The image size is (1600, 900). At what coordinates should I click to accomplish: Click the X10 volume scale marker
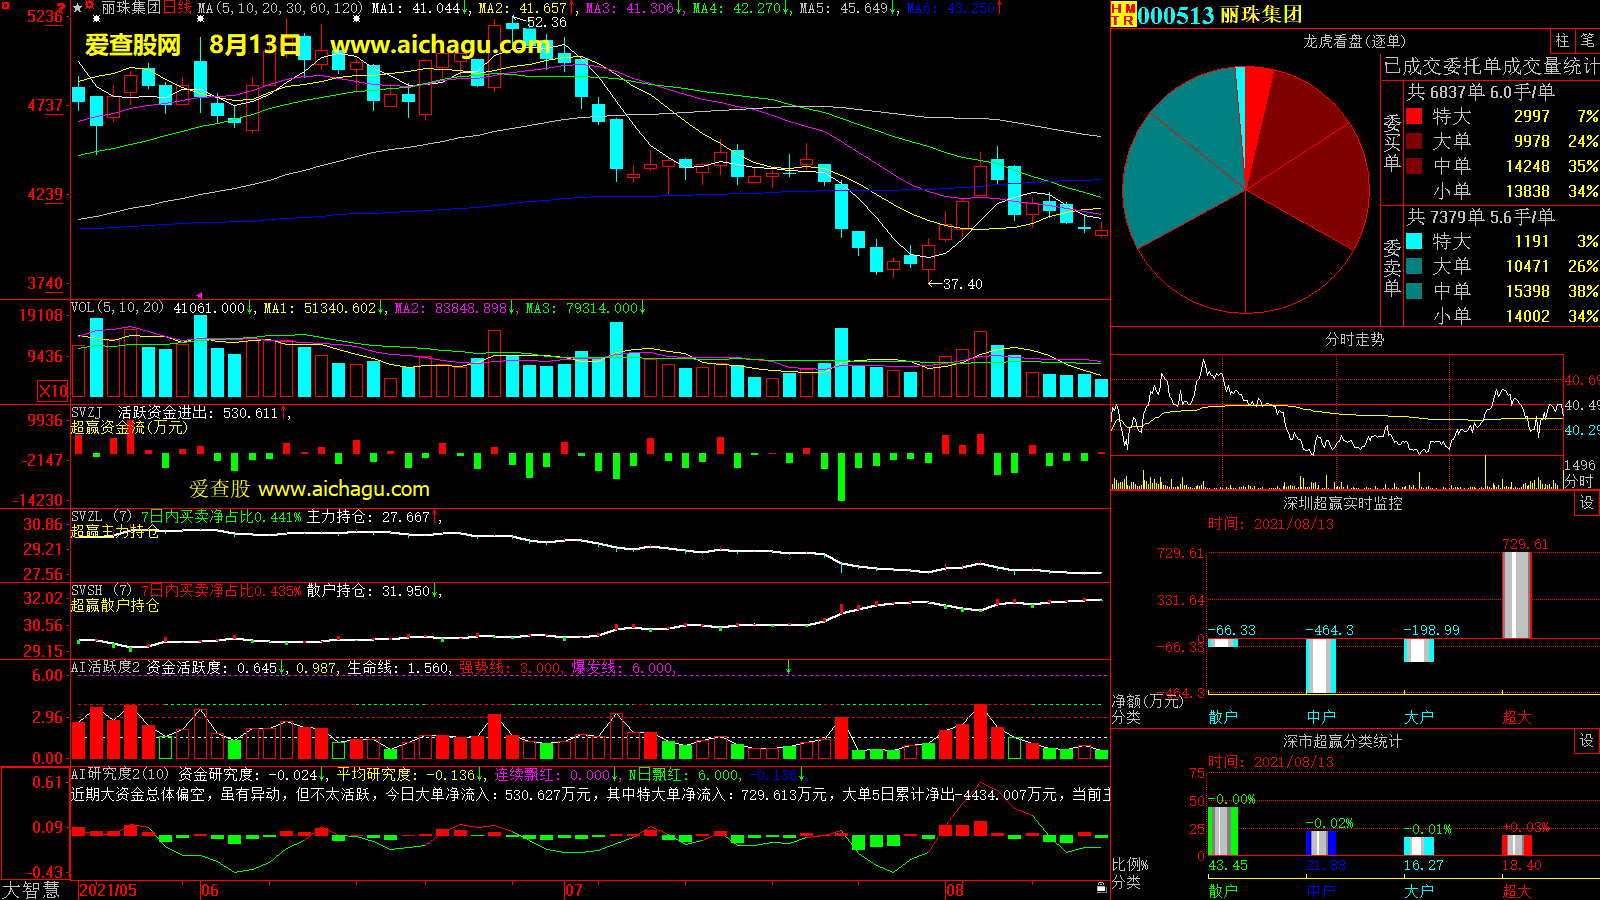[53, 391]
